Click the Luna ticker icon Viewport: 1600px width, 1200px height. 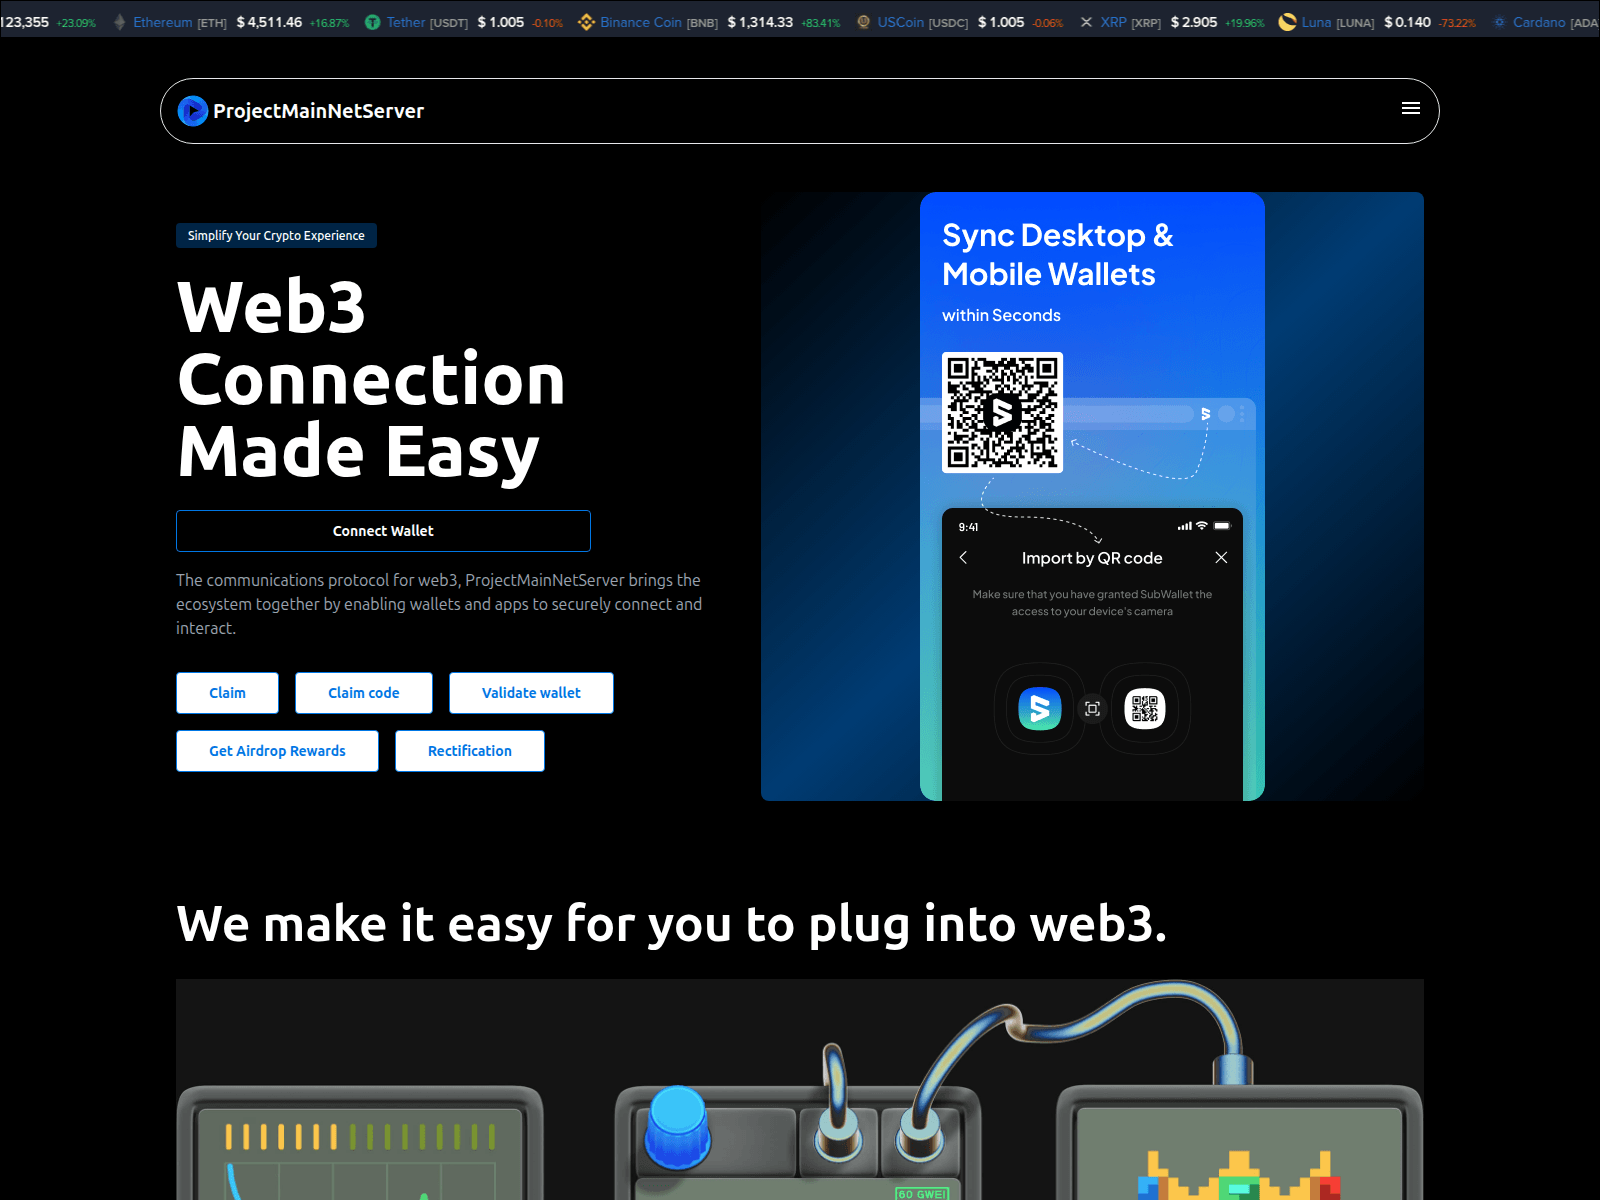pos(1288,22)
